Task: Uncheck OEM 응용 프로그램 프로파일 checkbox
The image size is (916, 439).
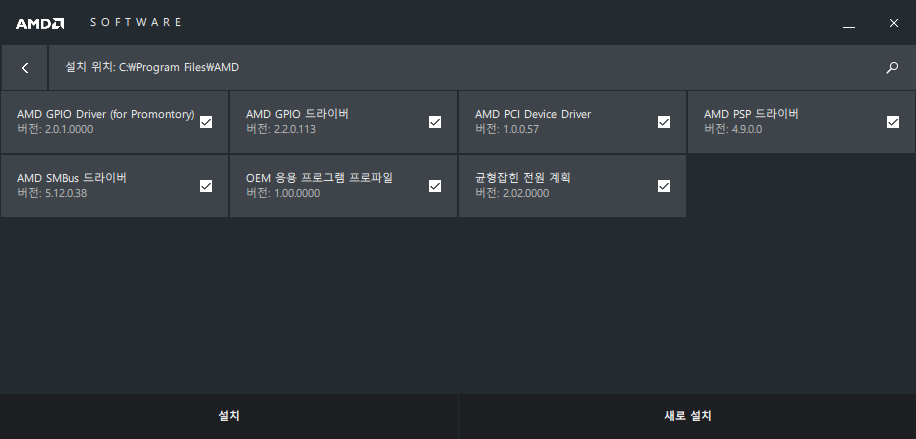Action: click(435, 186)
